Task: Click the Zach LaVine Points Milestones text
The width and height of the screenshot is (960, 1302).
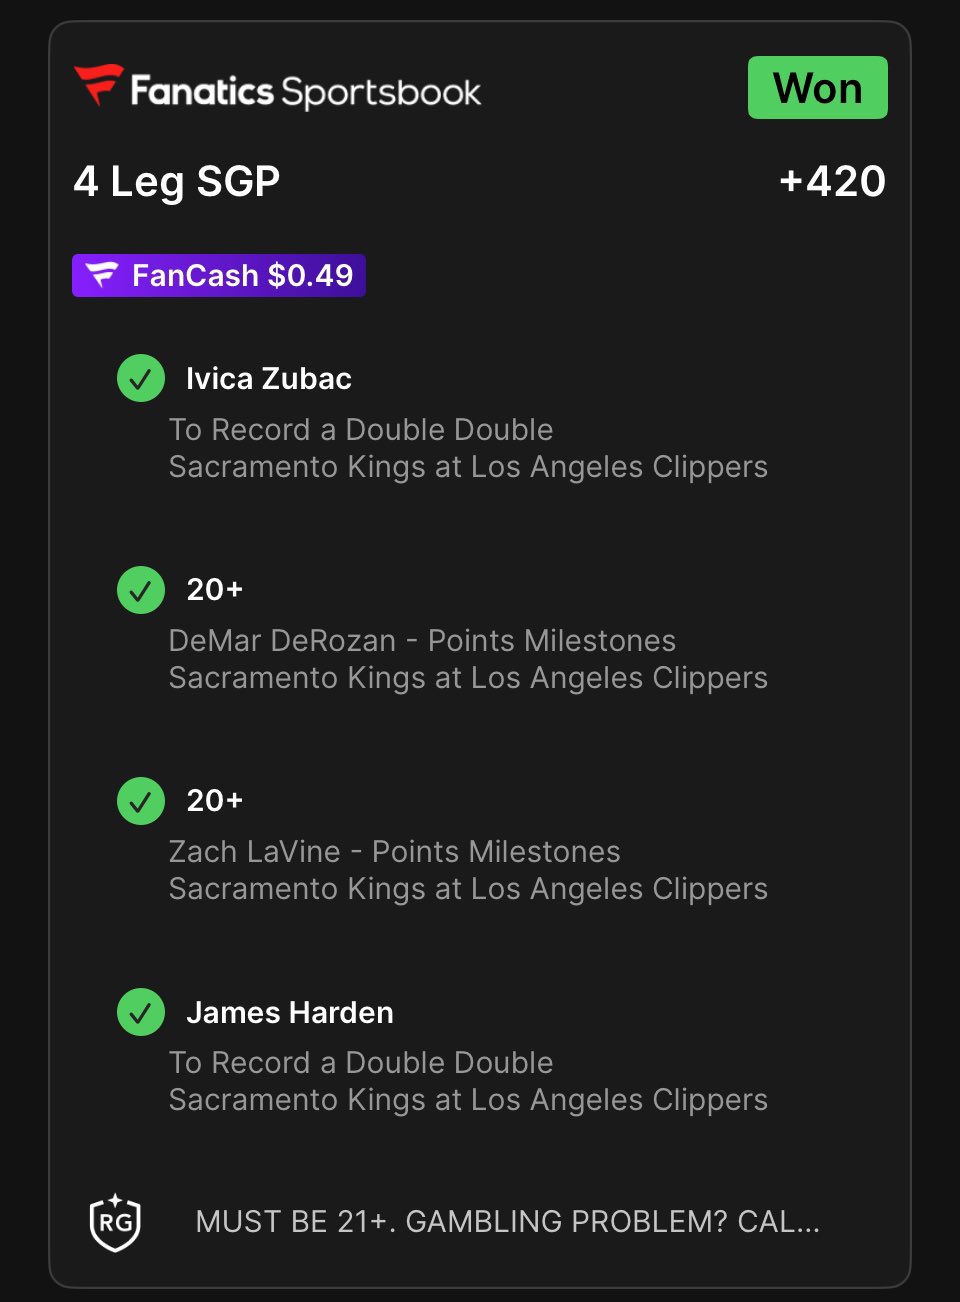Action: click(394, 852)
